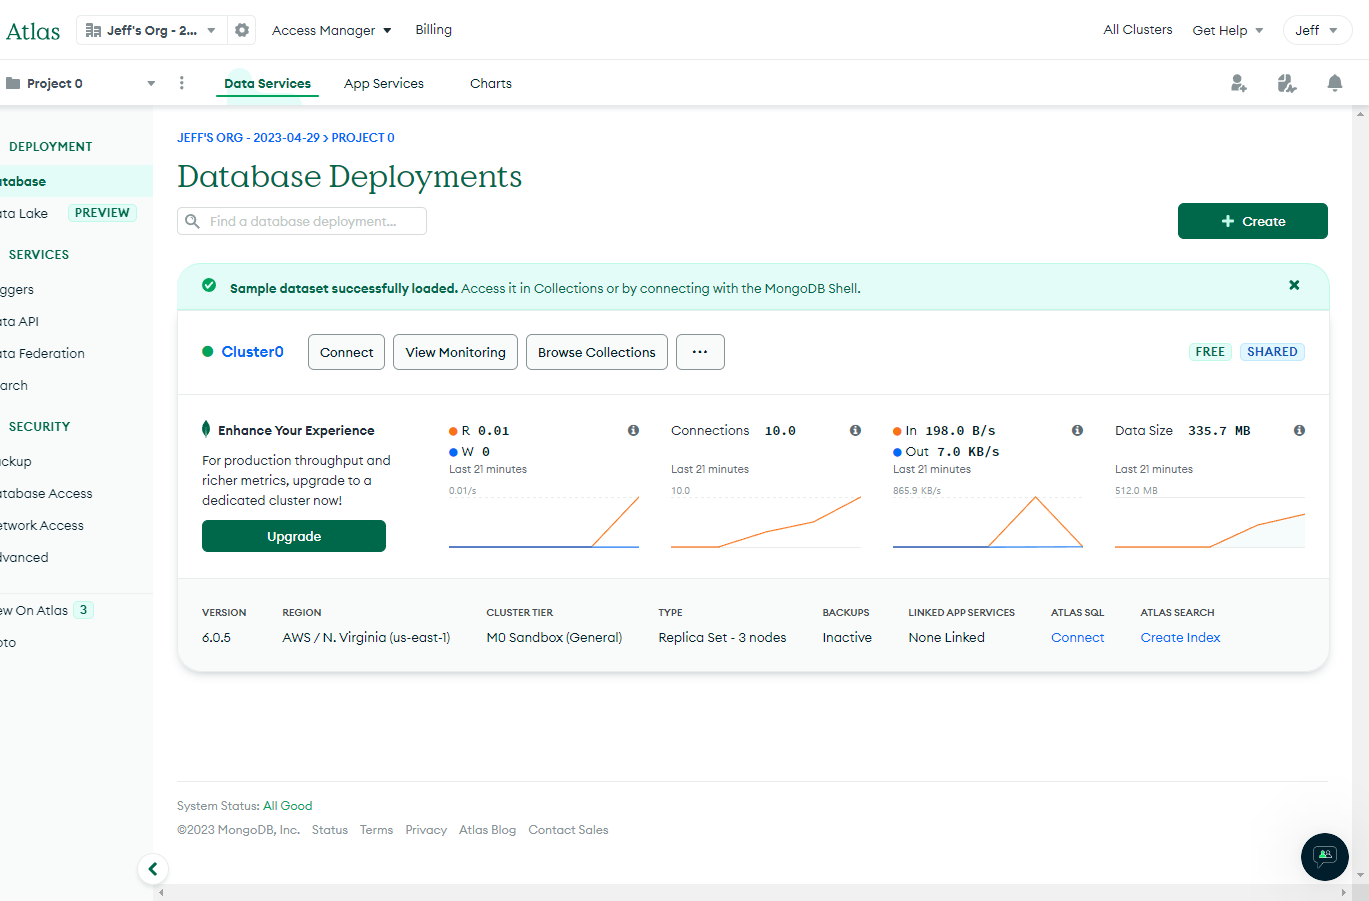Open the project activity feed icon
The image size is (1369, 901).
coord(1287,83)
